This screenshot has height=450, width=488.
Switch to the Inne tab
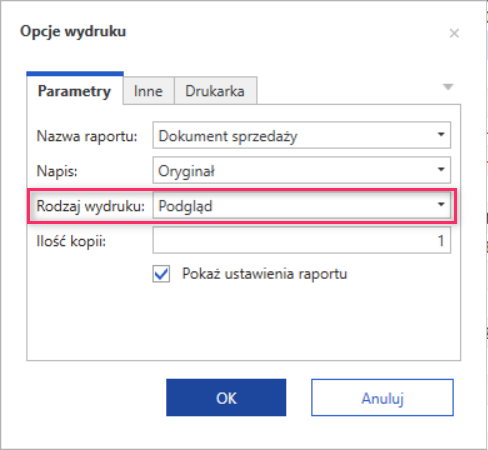coord(148,91)
